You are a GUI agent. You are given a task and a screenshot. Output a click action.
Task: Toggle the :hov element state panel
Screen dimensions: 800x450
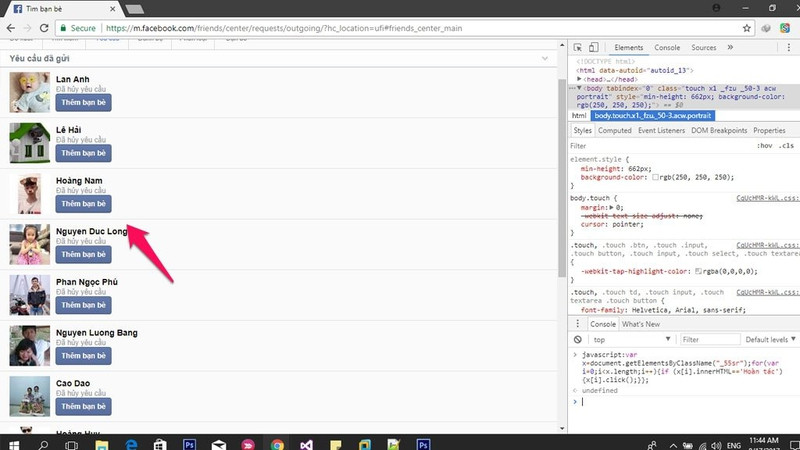[765, 146]
